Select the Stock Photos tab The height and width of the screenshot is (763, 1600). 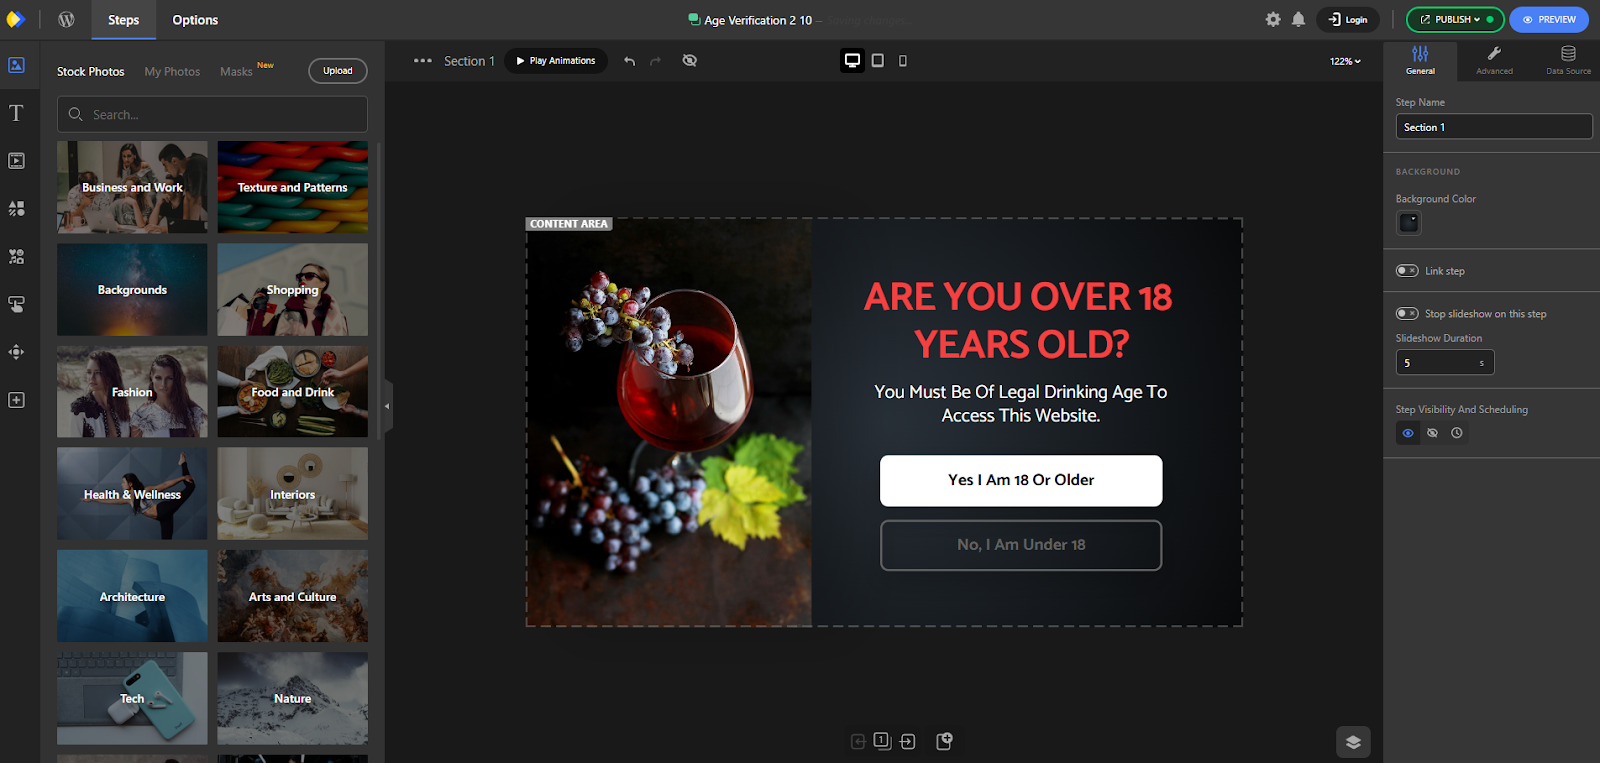[x=91, y=72]
